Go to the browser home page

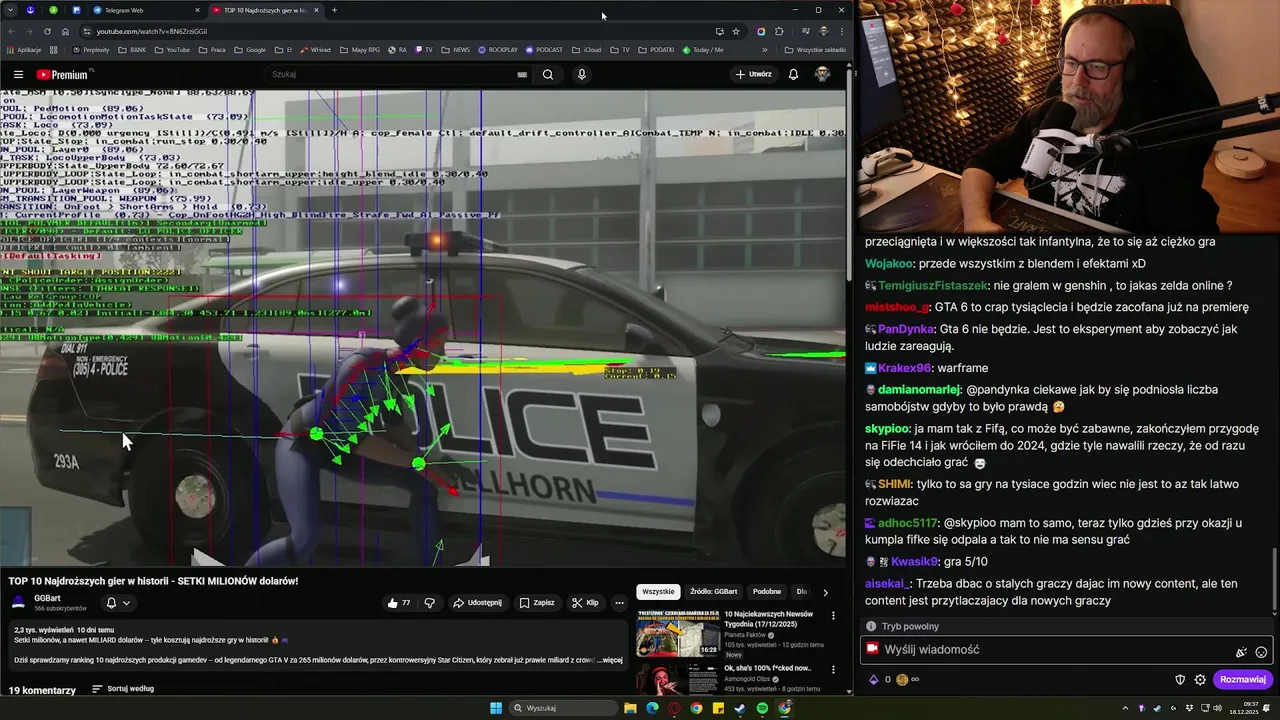(65, 31)
